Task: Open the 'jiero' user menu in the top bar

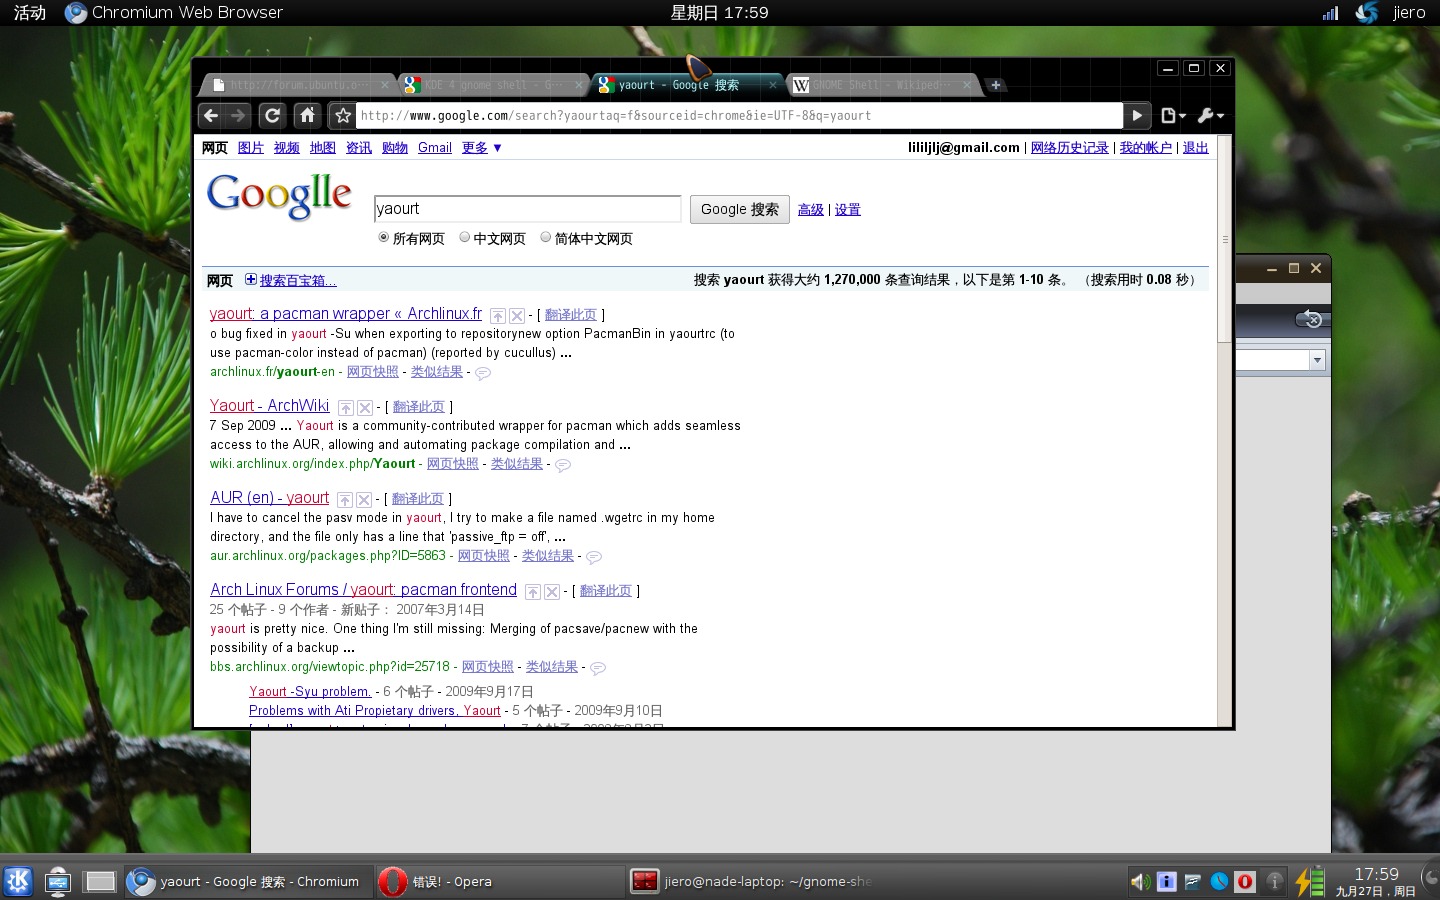Action: pyautogui.click(x=1409, y=13)
